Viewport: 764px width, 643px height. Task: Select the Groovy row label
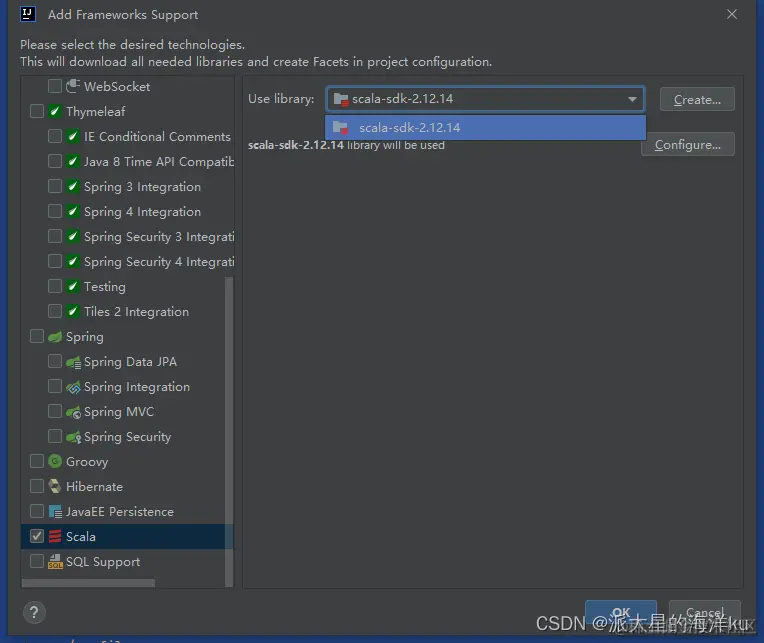(87, 462)
